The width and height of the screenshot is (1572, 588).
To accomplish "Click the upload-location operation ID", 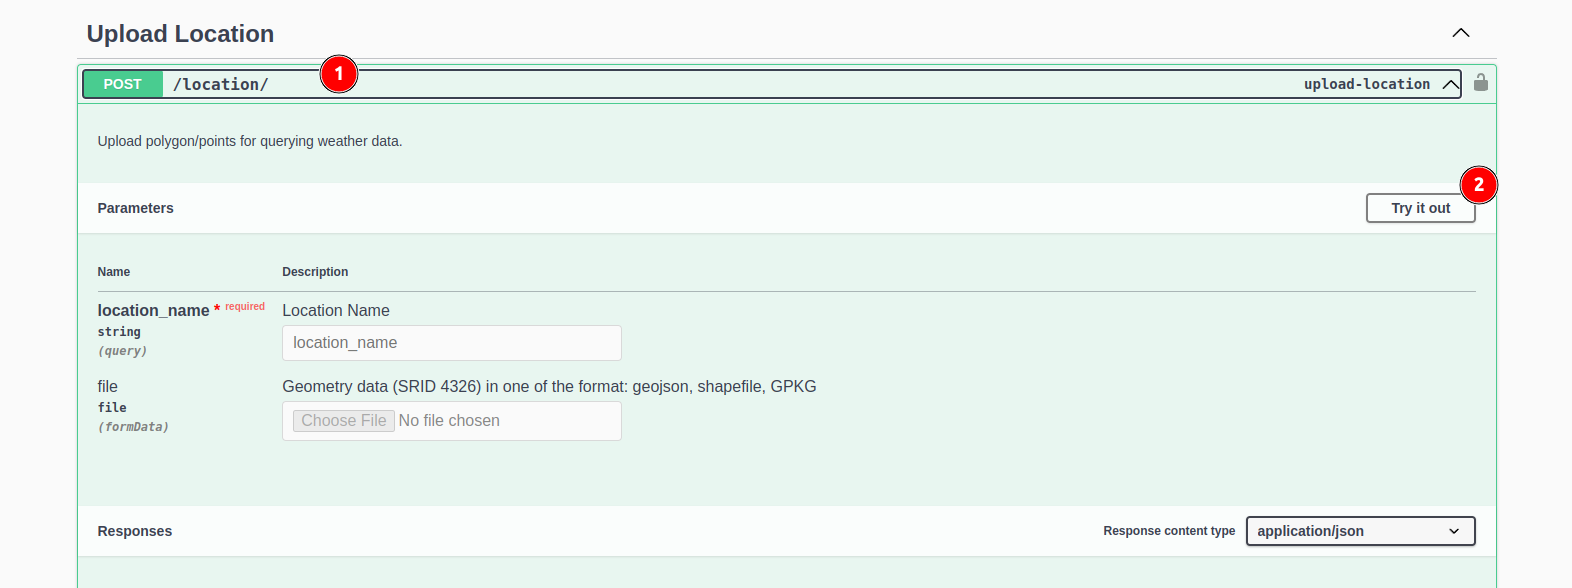I will [x=1366, y=84].
